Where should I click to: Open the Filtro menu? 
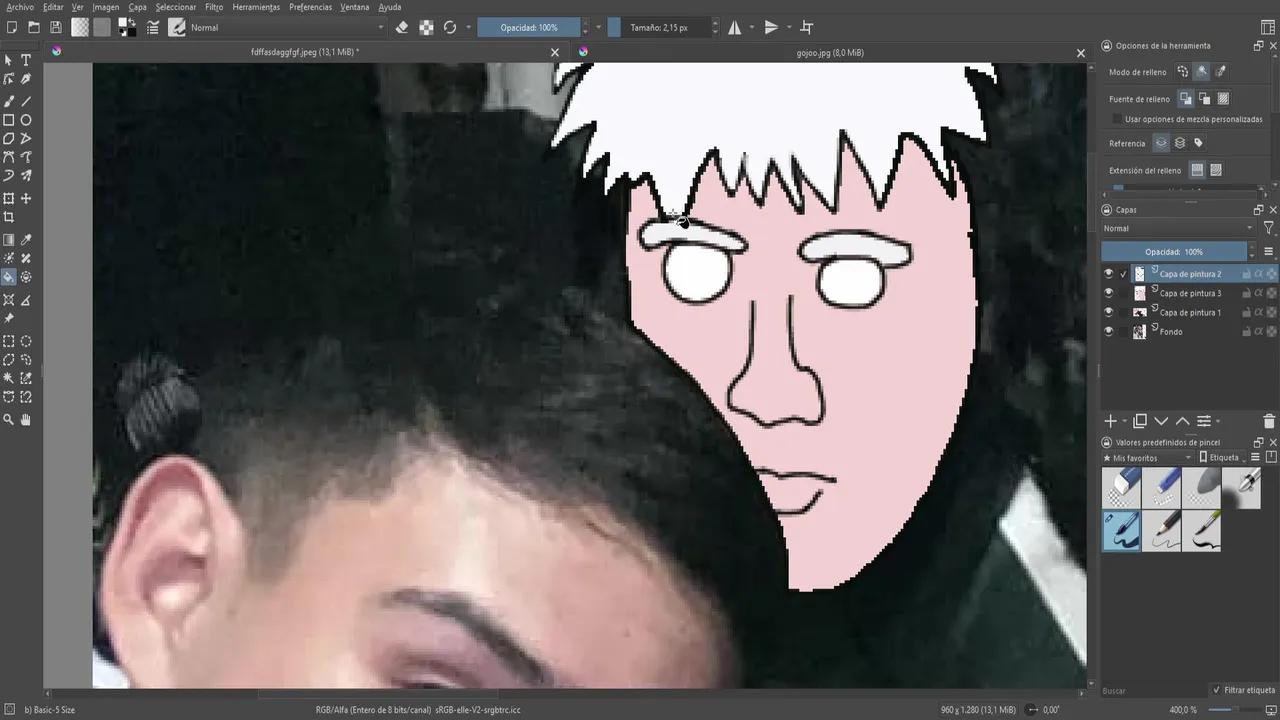(214, 7)
